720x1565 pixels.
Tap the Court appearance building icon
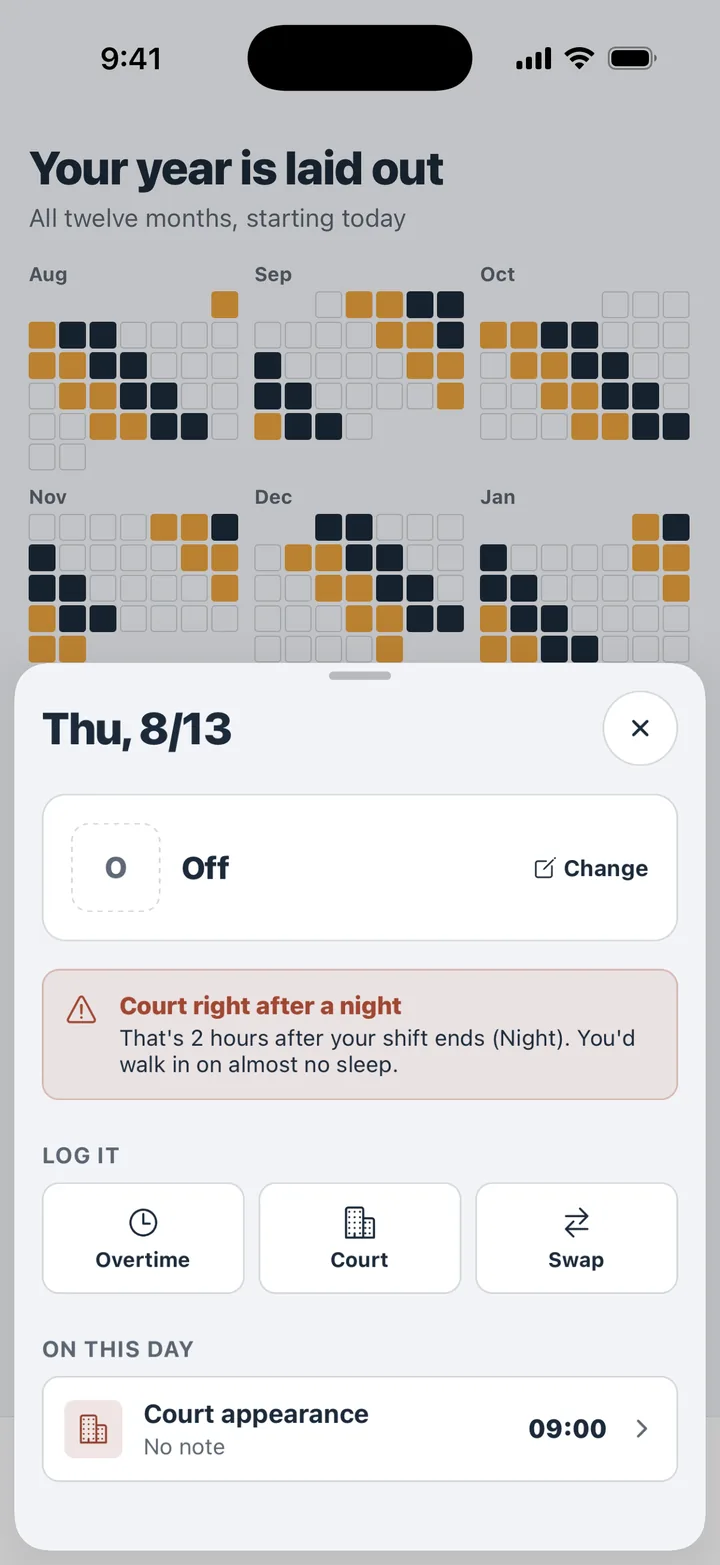93,1429
